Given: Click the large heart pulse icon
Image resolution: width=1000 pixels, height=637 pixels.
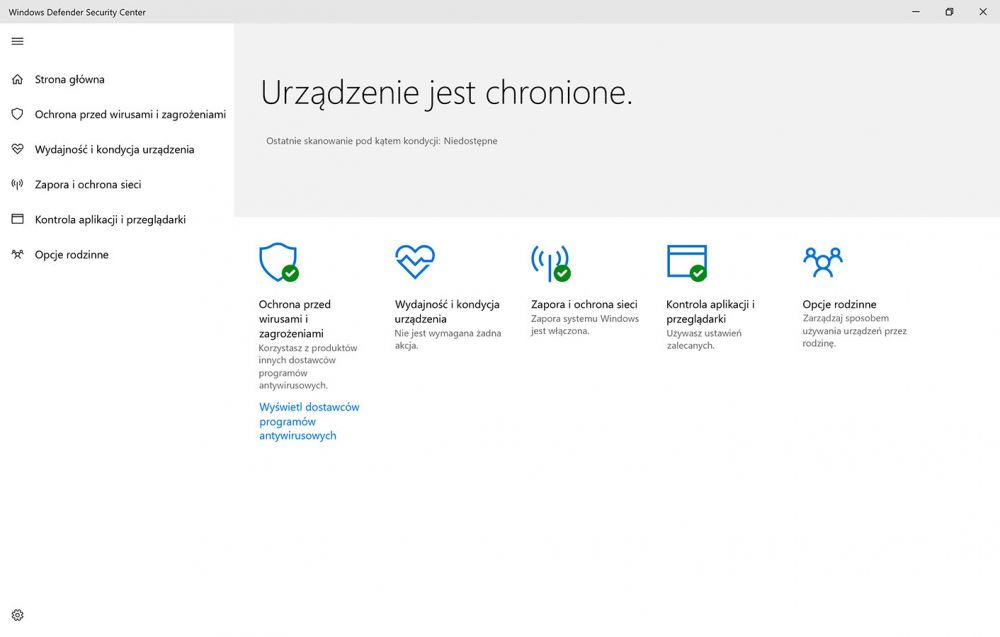Looking at the screenshot, I should [x=415, y=261].
